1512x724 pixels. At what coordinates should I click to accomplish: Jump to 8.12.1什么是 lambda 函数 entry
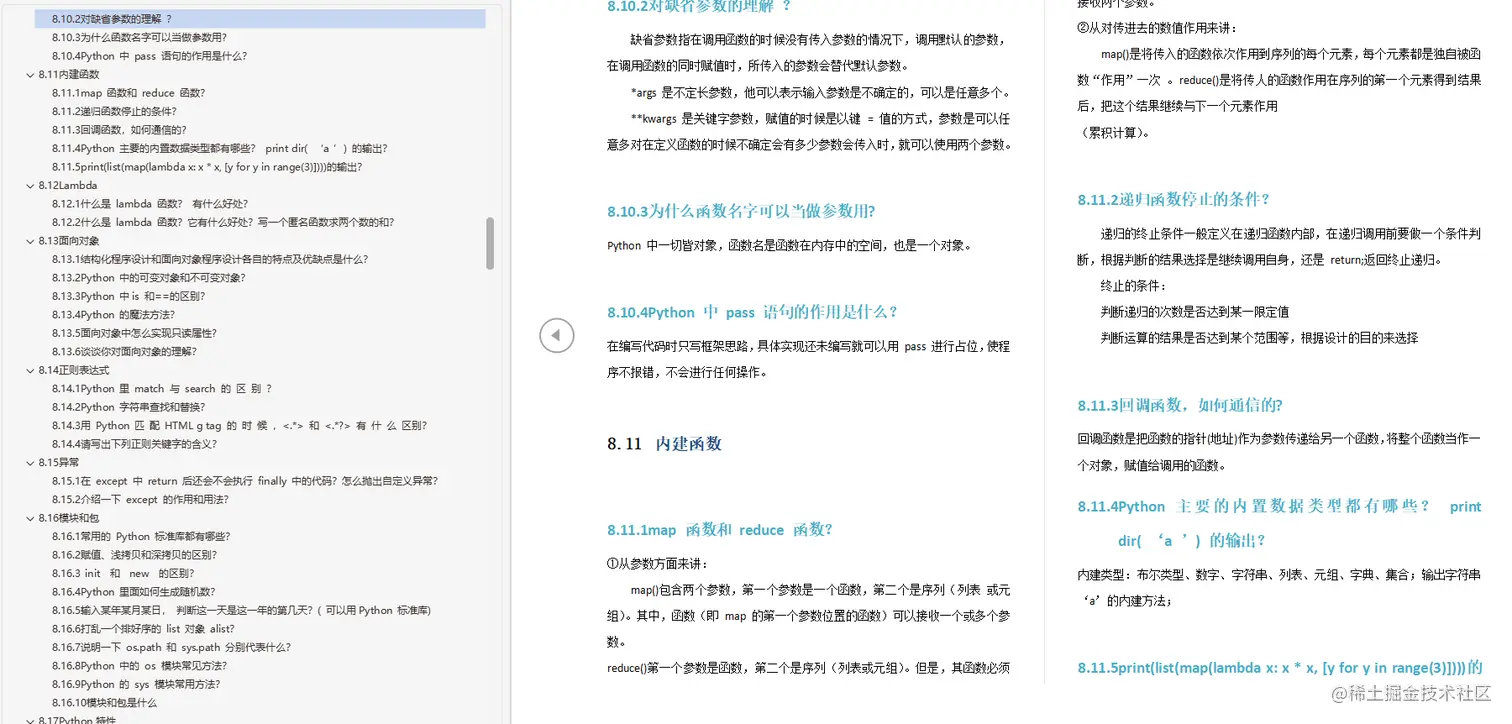(139, 203)
